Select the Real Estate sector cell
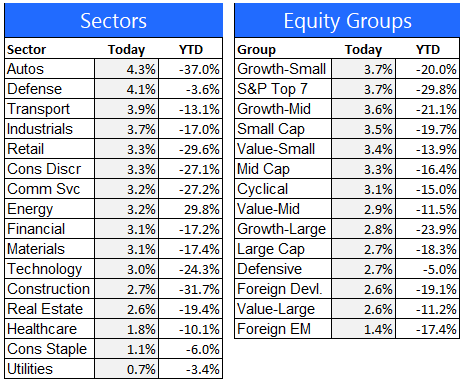The height and width of the screenshot is (380, 463). coord(50,309)
